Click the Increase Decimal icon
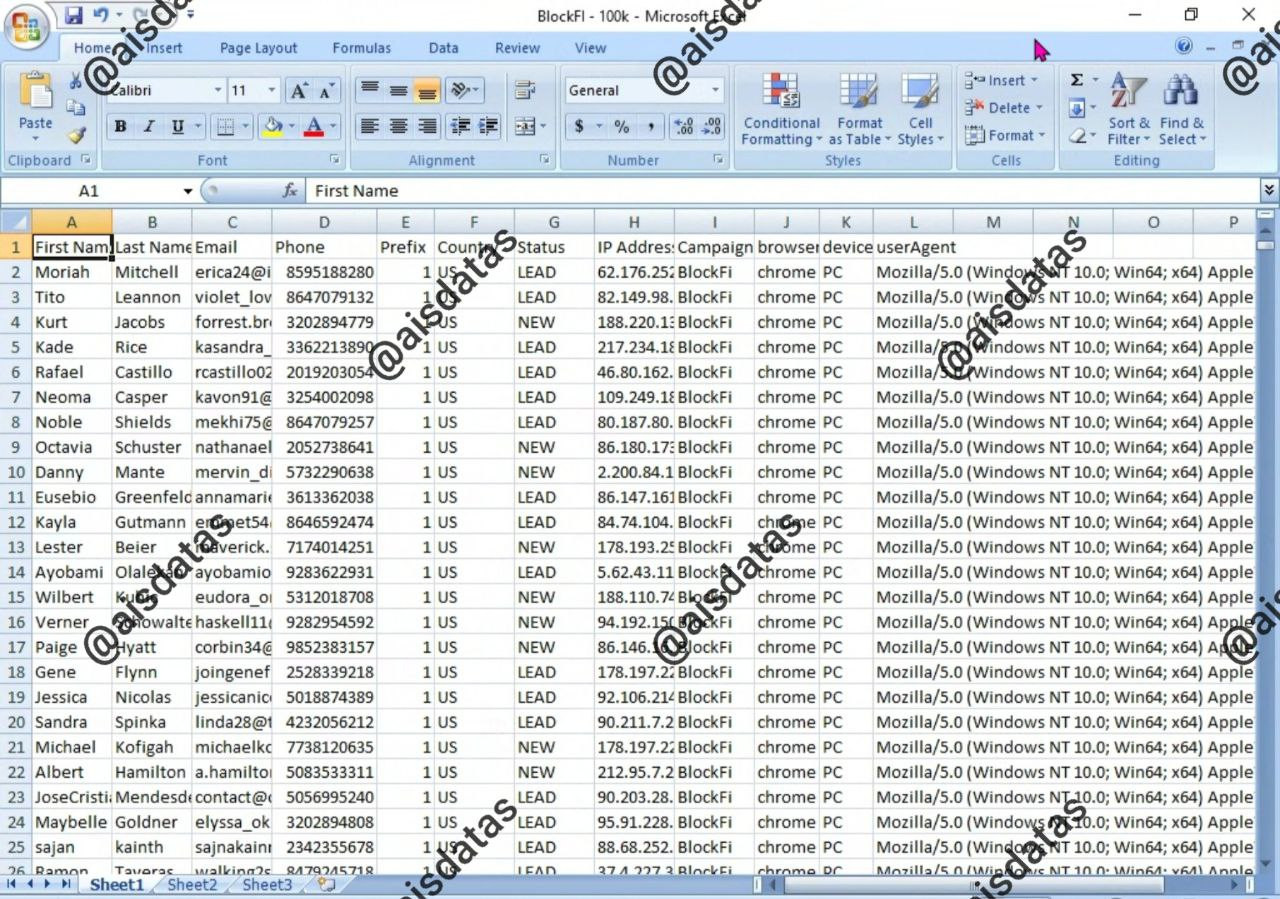Image resolution: width=1280 pixels, height=899 pixels. coord(684,126)
